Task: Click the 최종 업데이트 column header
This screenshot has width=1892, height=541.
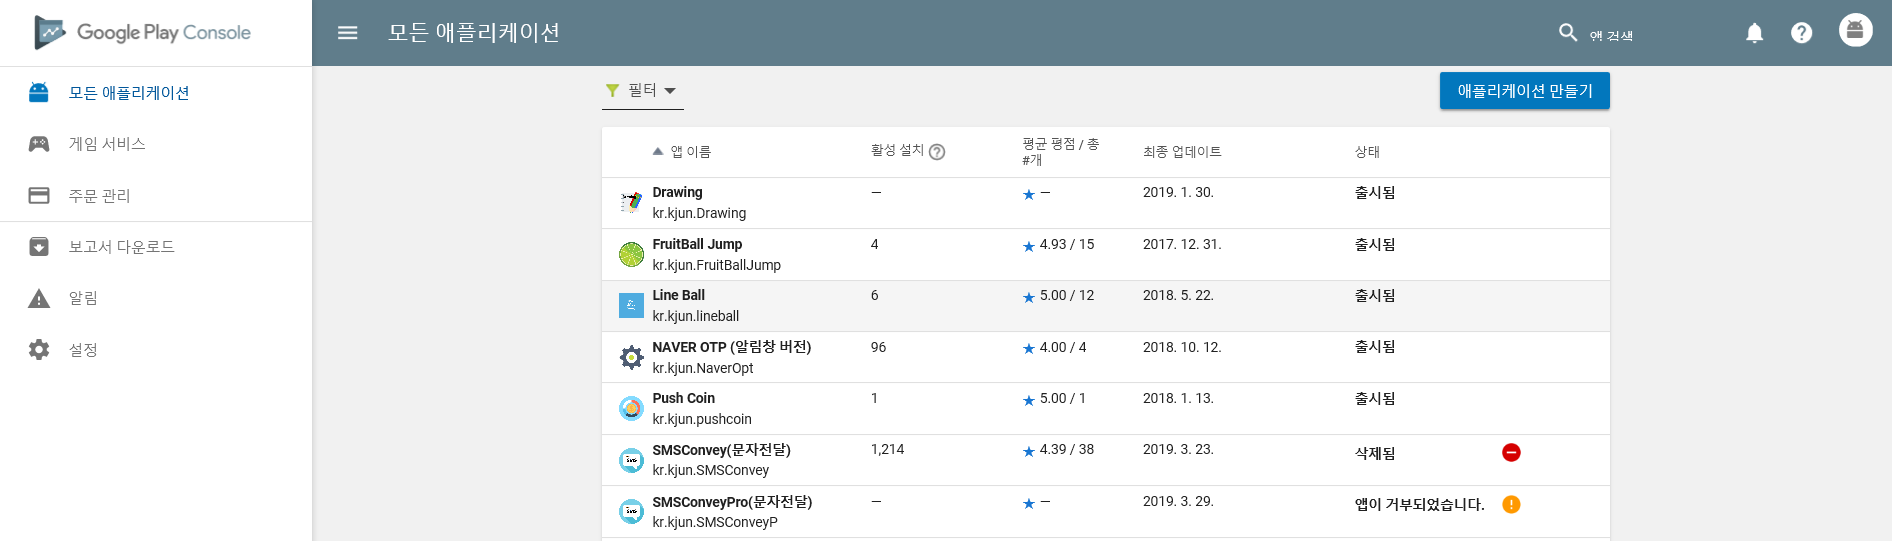Action: click(x=1182, y=152)
